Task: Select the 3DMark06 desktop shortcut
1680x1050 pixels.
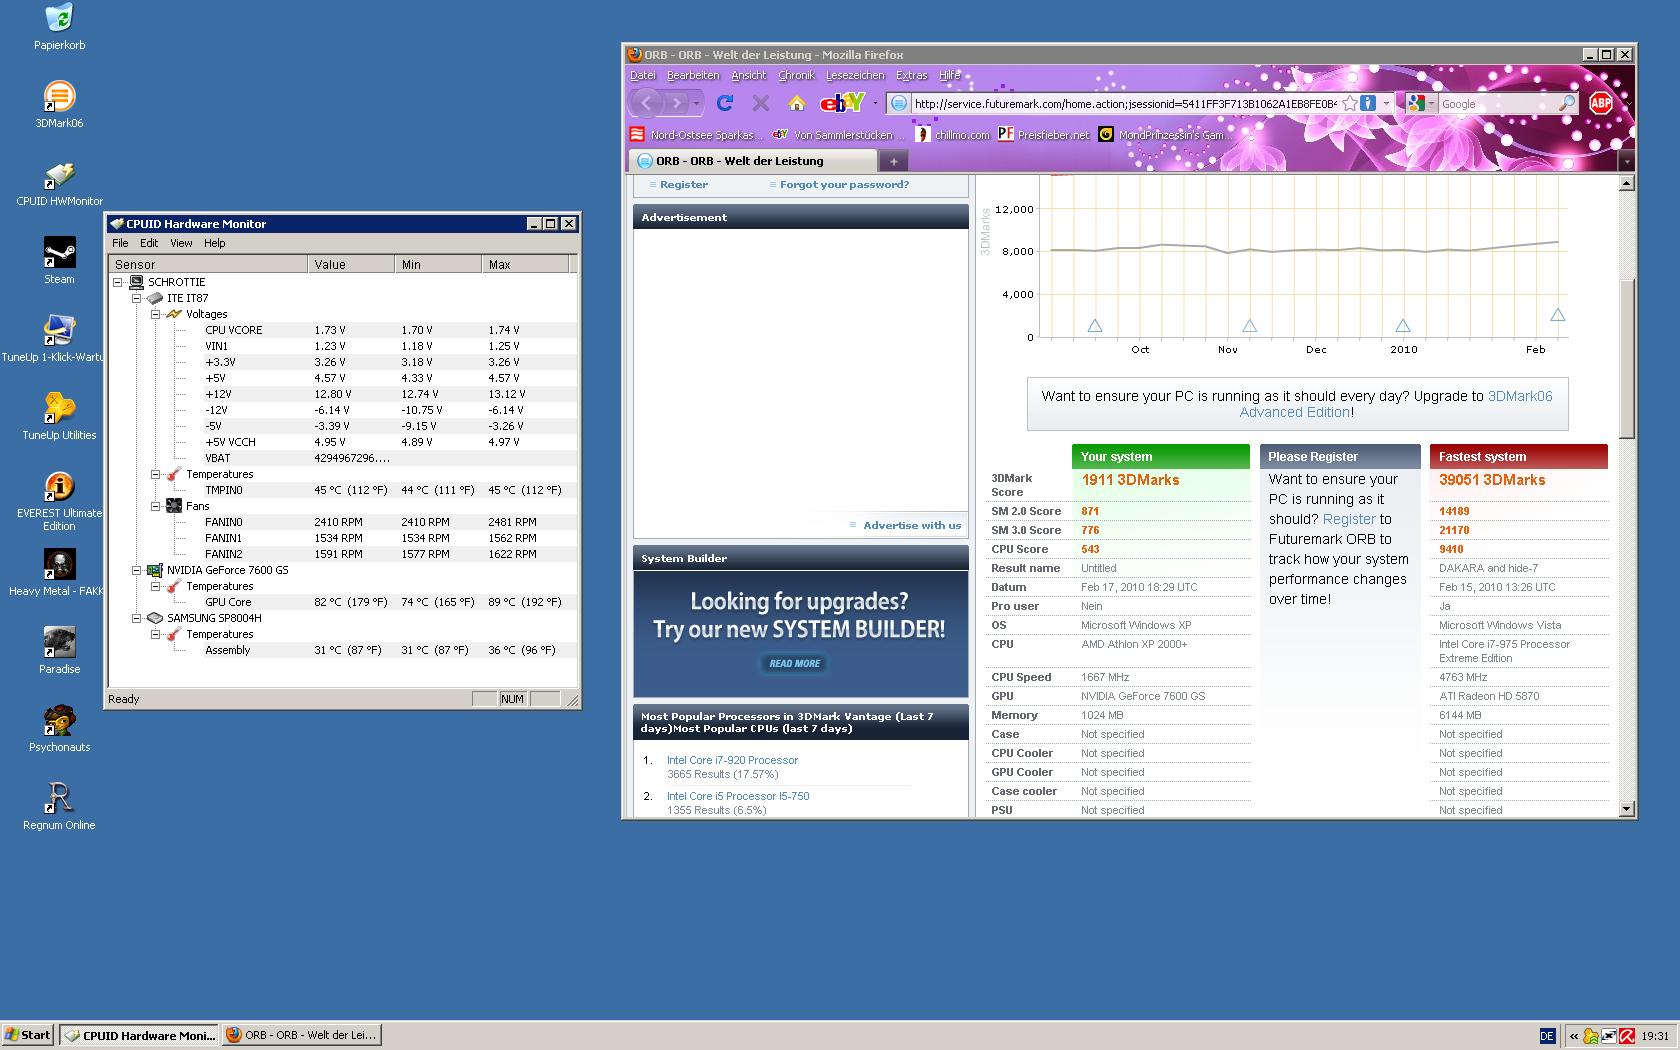Action: 59,105
